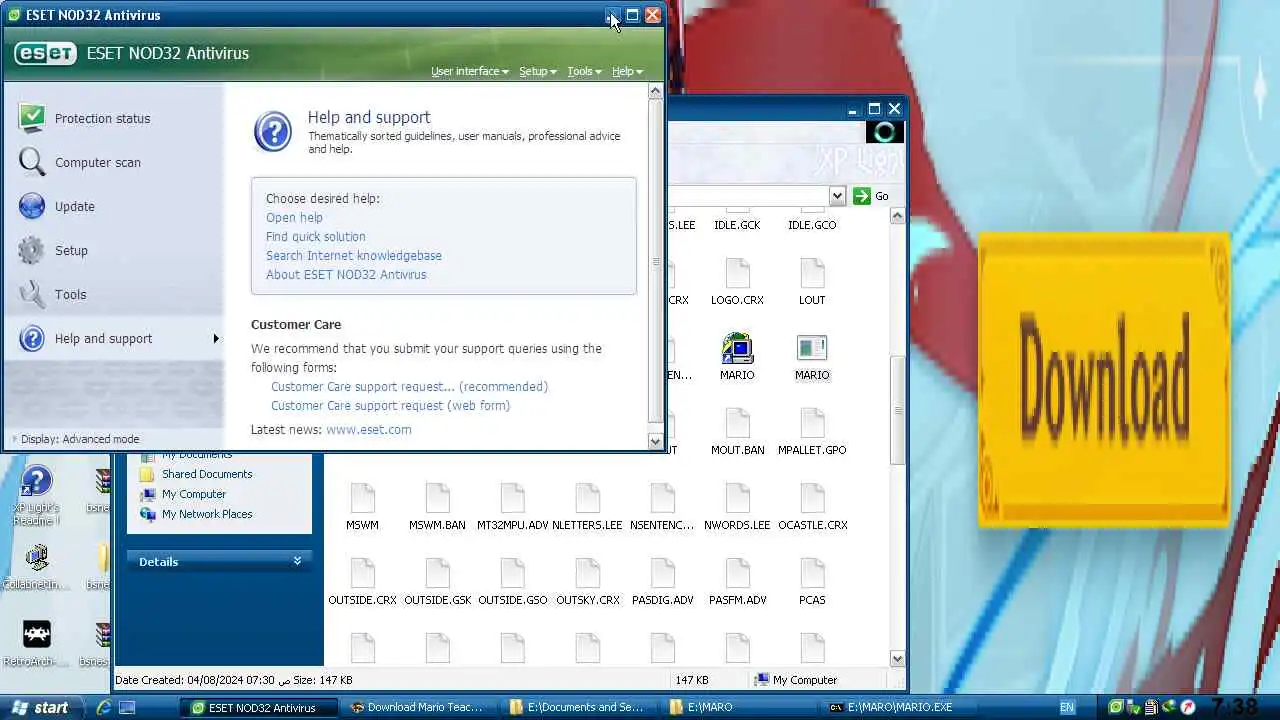Click Explorer file list scroll up arrow

(897, 216)
